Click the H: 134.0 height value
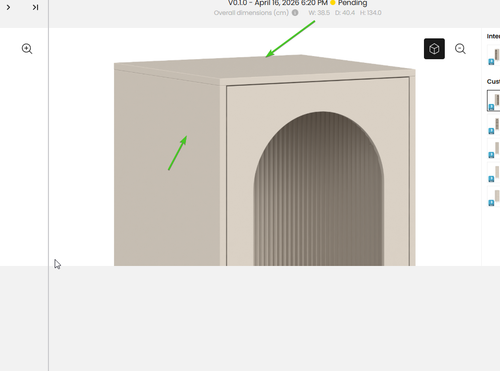500x371 pixels. (370, 13)
